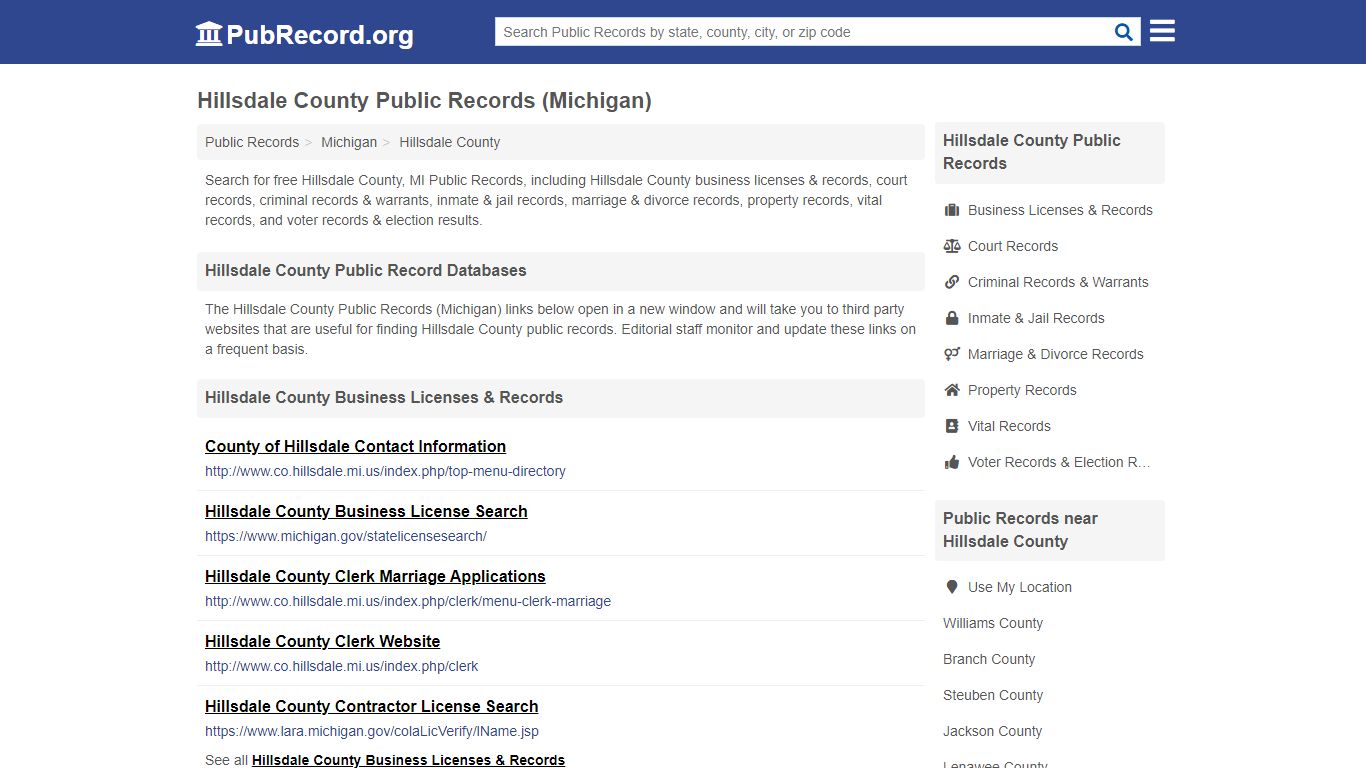Select Marriage & Divorce Records in sidebar
This screenshot has width=1366, height=768.
point(1055,354)
